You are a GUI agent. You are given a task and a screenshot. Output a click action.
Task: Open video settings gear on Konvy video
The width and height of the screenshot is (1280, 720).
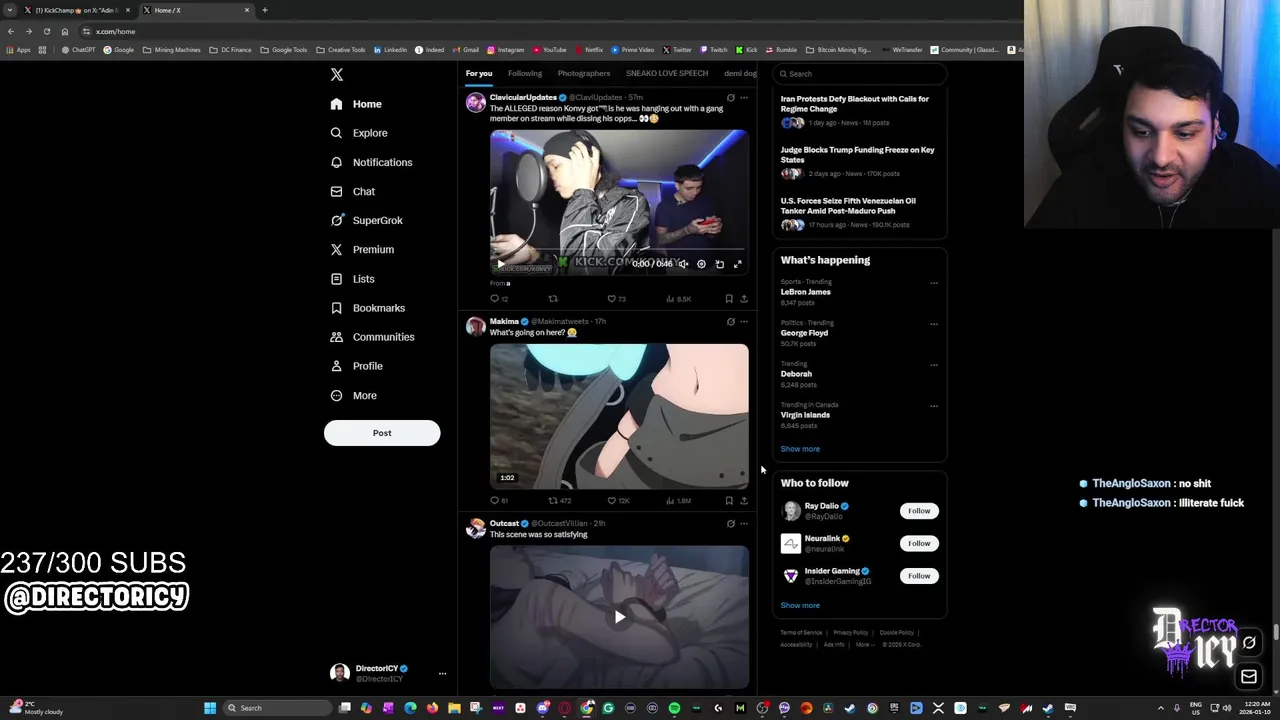tap(701, 264)
